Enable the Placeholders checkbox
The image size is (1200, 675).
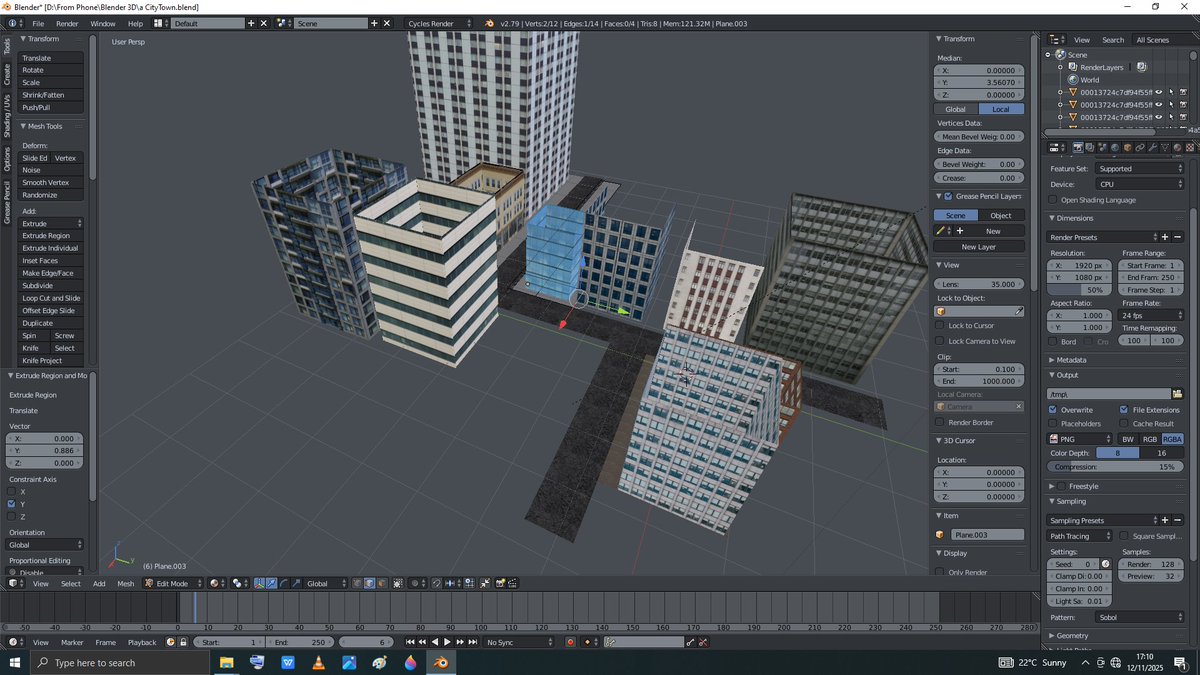(1052, 424)
